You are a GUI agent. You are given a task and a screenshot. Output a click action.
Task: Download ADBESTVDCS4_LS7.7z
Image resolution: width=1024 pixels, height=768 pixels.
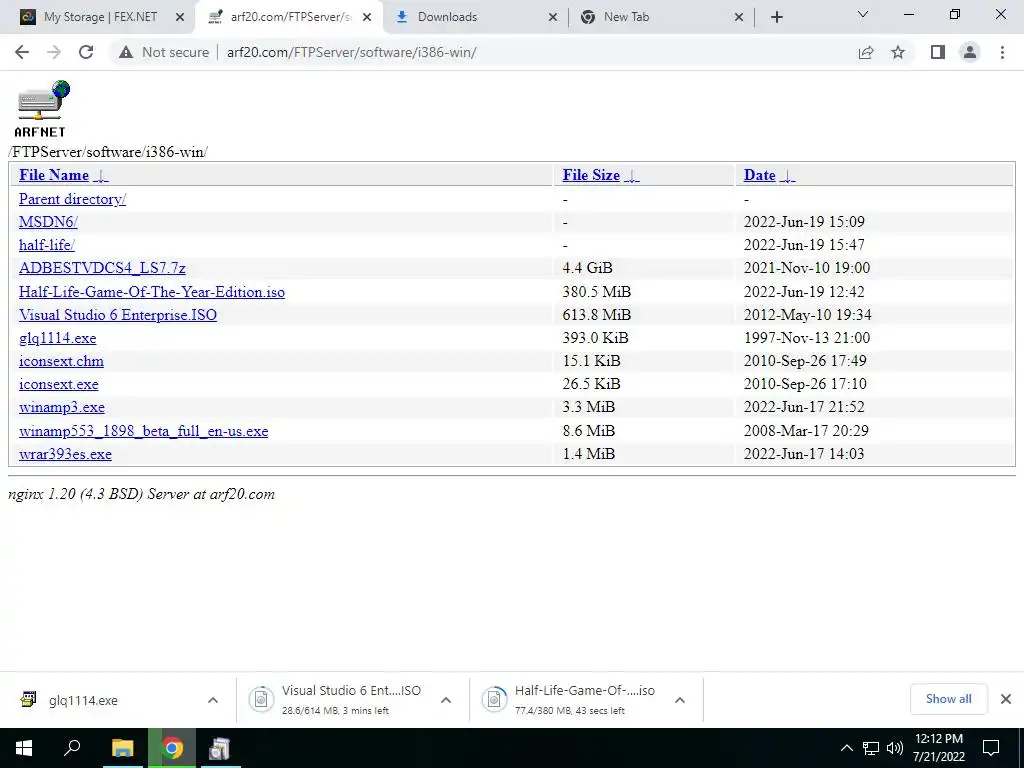click(x=103, y=268)
